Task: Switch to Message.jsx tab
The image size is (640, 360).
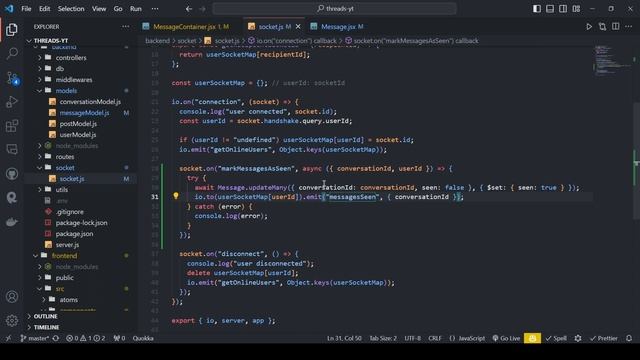Action: (x=342, y=27)
